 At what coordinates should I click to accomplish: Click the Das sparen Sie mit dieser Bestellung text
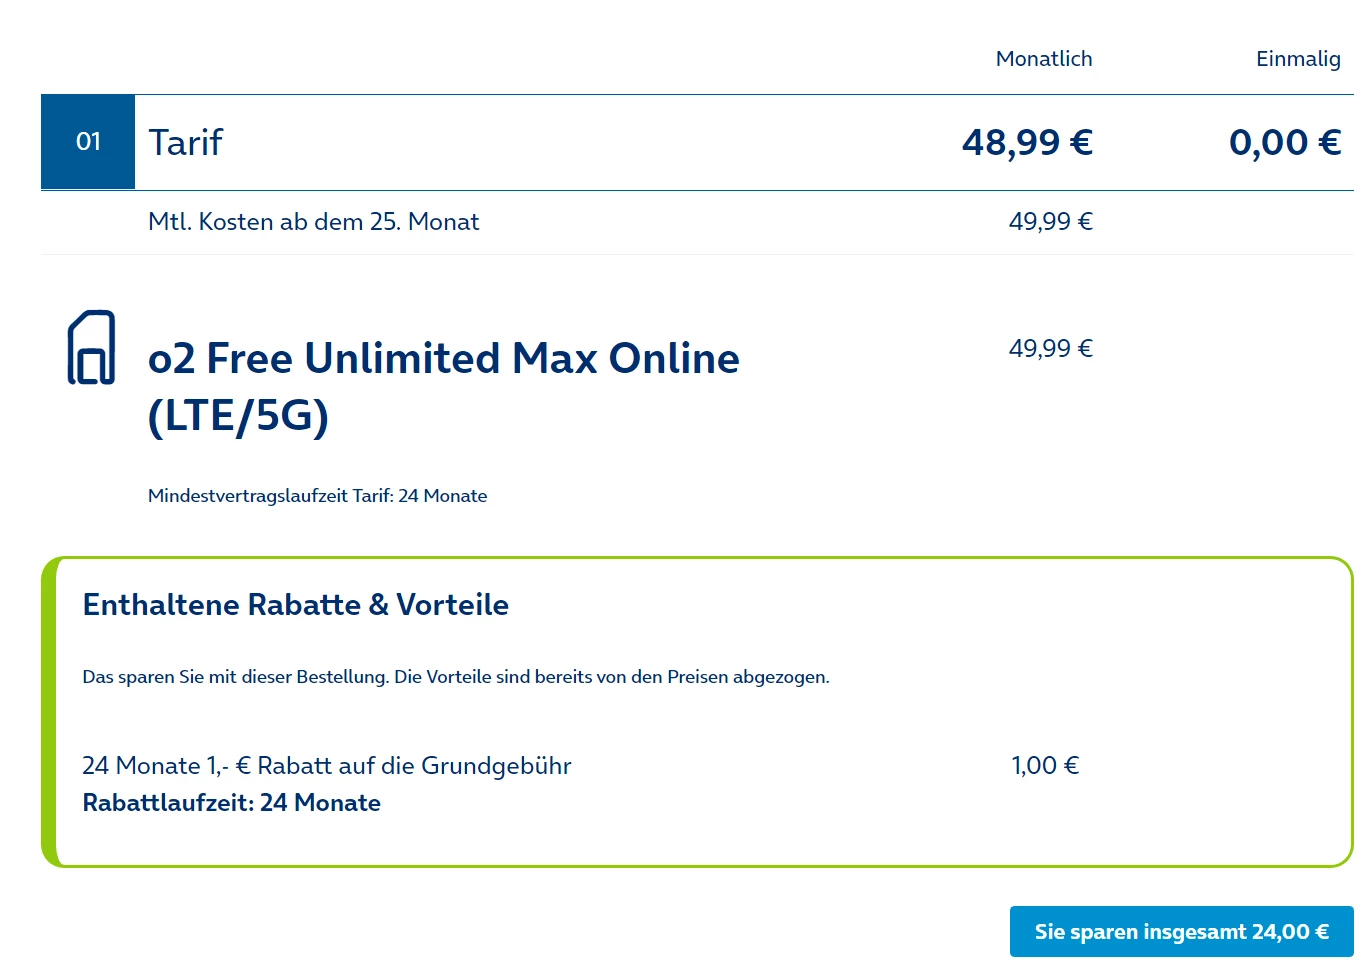tap(455, 677)
